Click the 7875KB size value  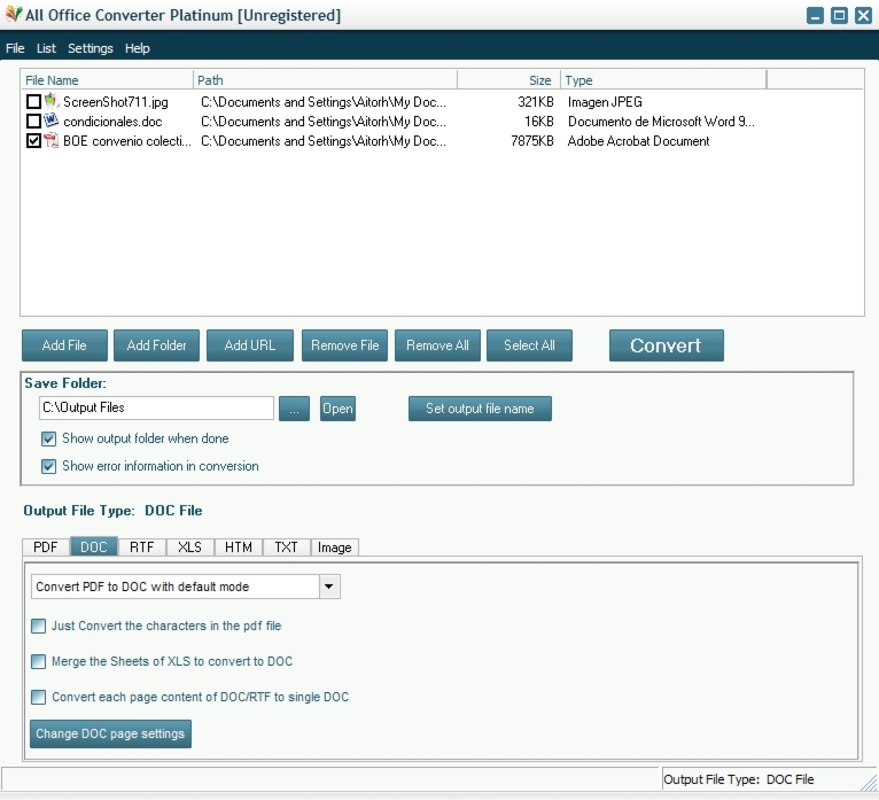532,141
